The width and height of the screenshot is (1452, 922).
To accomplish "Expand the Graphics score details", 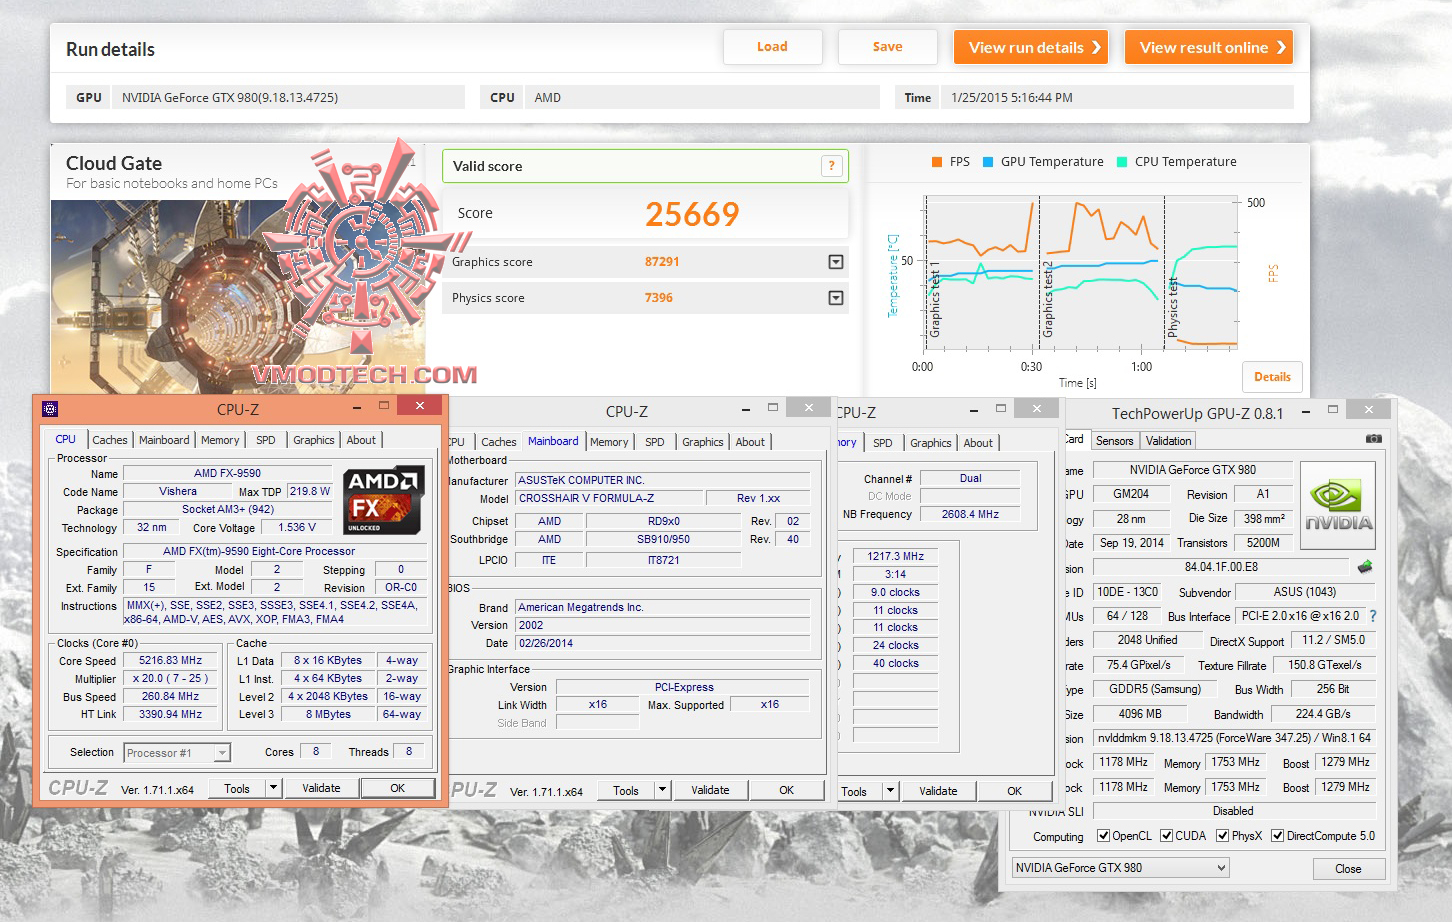I will pyautogui.click(x=836, y=262).
